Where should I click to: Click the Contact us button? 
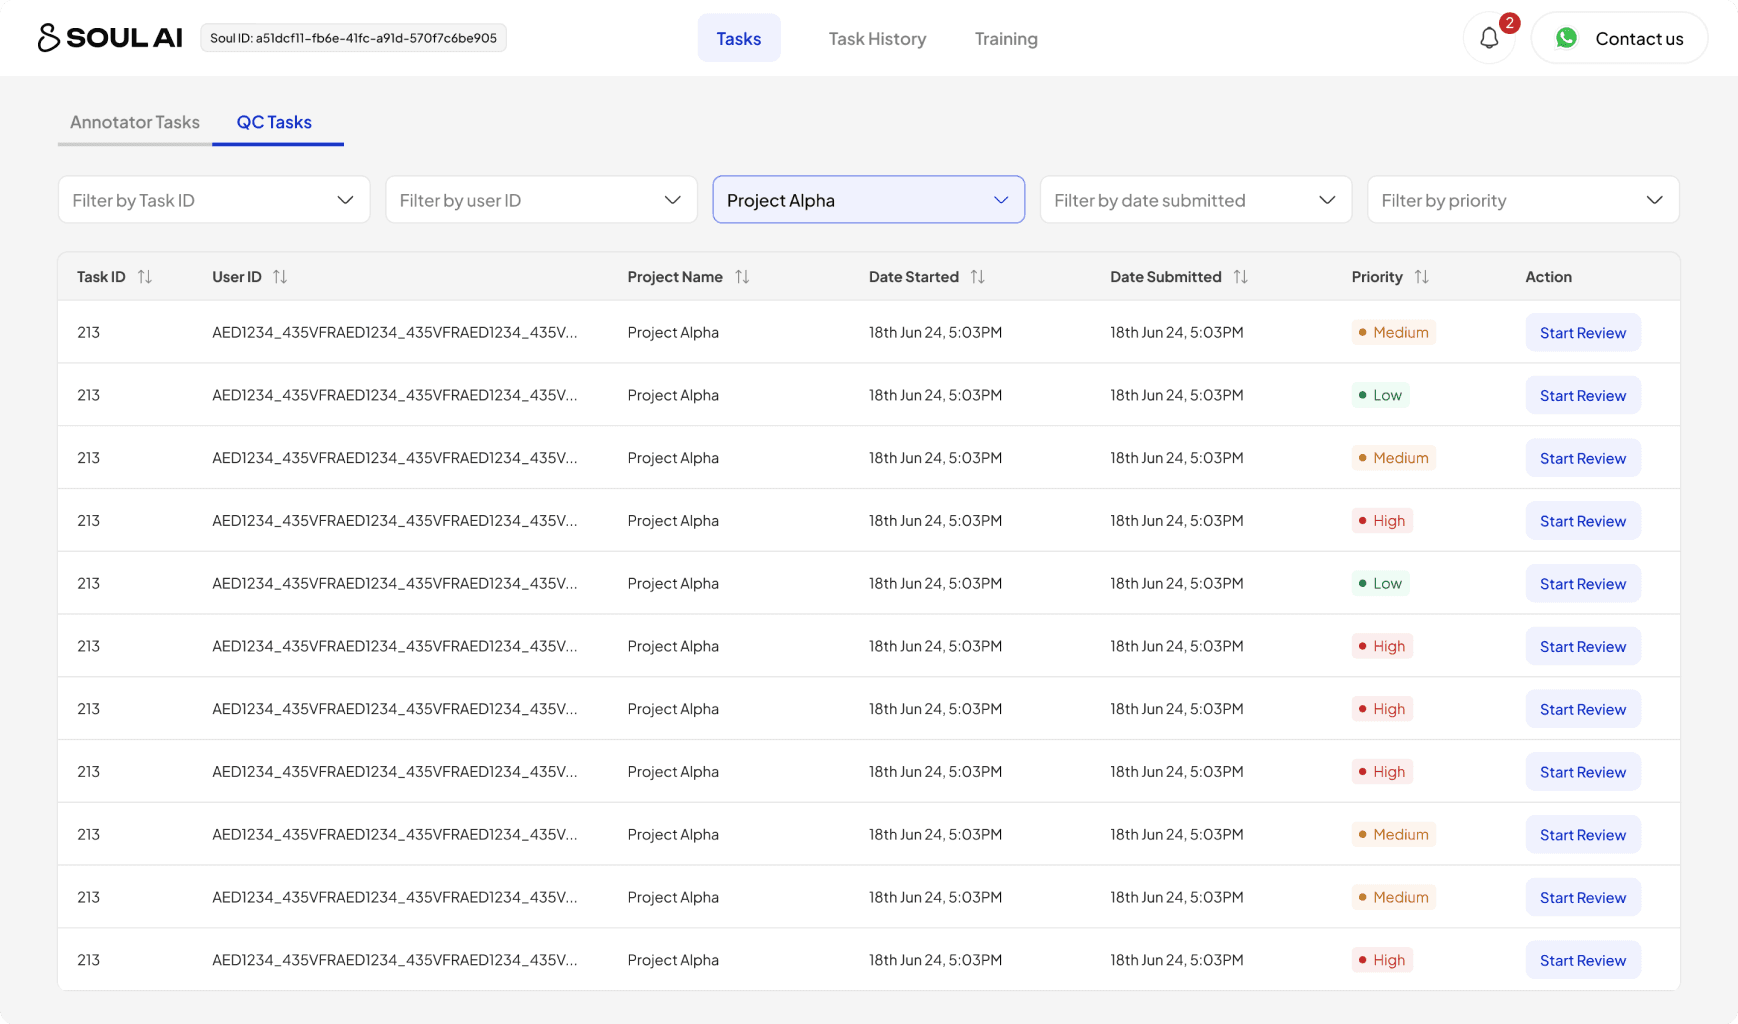point(1619,38)
